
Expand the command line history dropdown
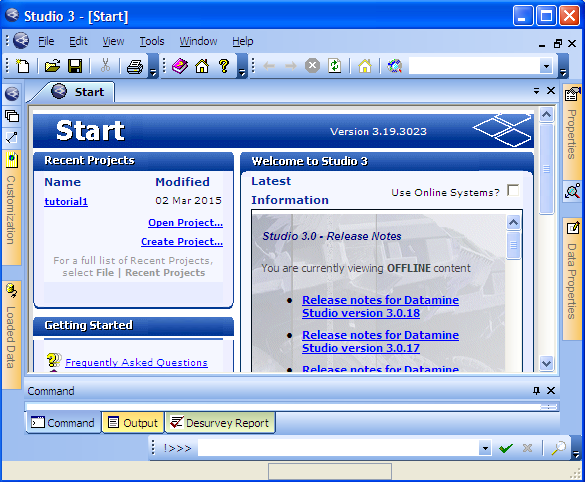point(485,448)
